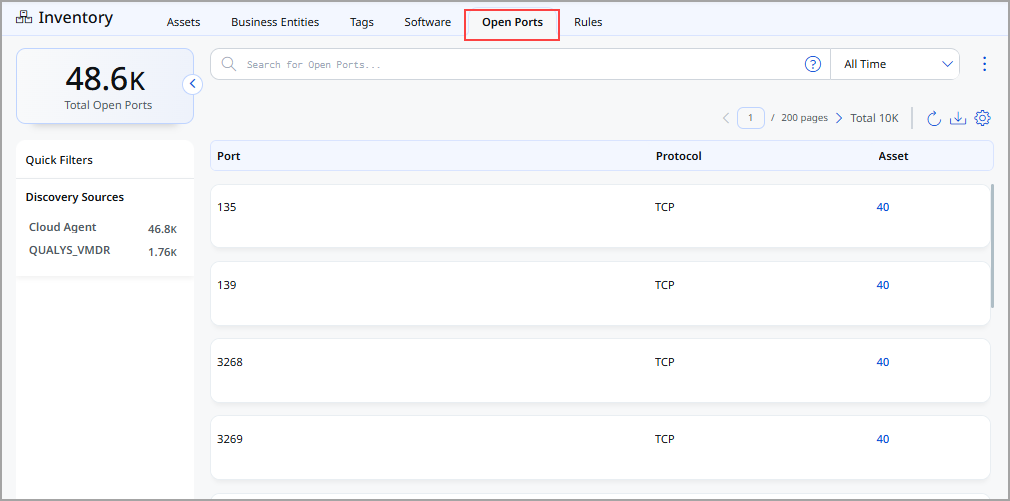The image size is (1010, 501).
Task: Click the Discovery Sources heading
Action: [75, 197]
